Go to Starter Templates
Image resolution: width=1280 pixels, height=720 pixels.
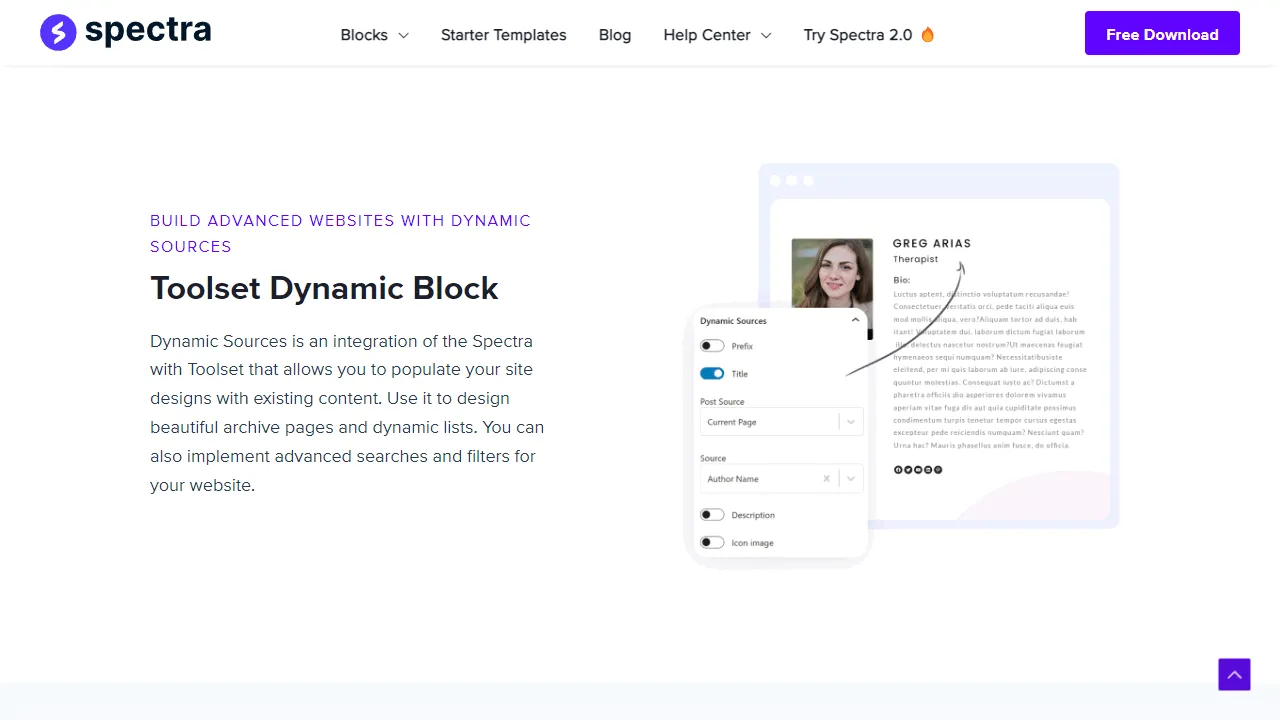tap(503, 35)
